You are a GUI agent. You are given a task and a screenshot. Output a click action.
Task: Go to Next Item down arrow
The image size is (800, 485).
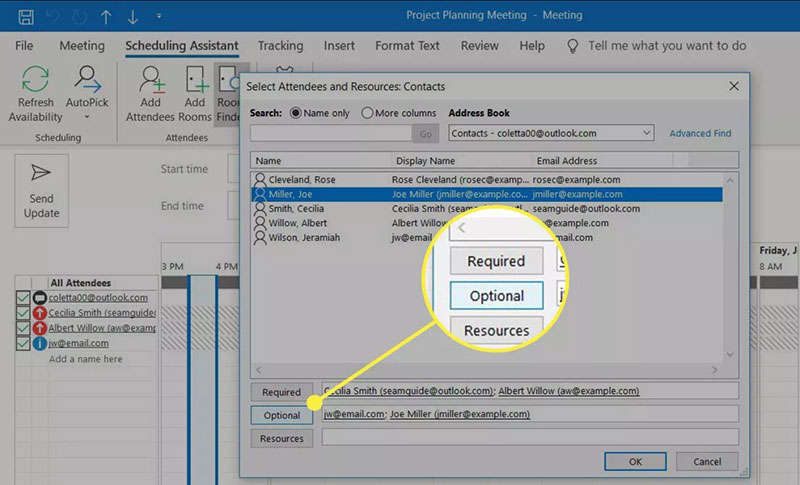(x=133, y=17)
